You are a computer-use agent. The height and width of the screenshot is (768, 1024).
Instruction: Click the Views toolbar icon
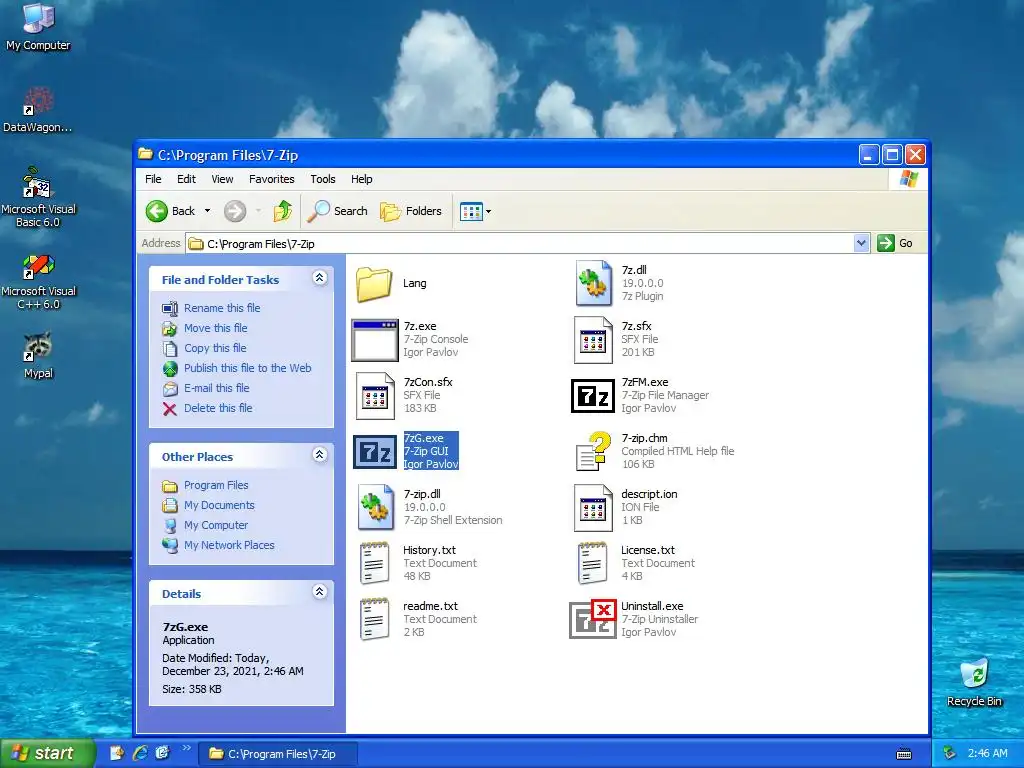coord(470,211)
